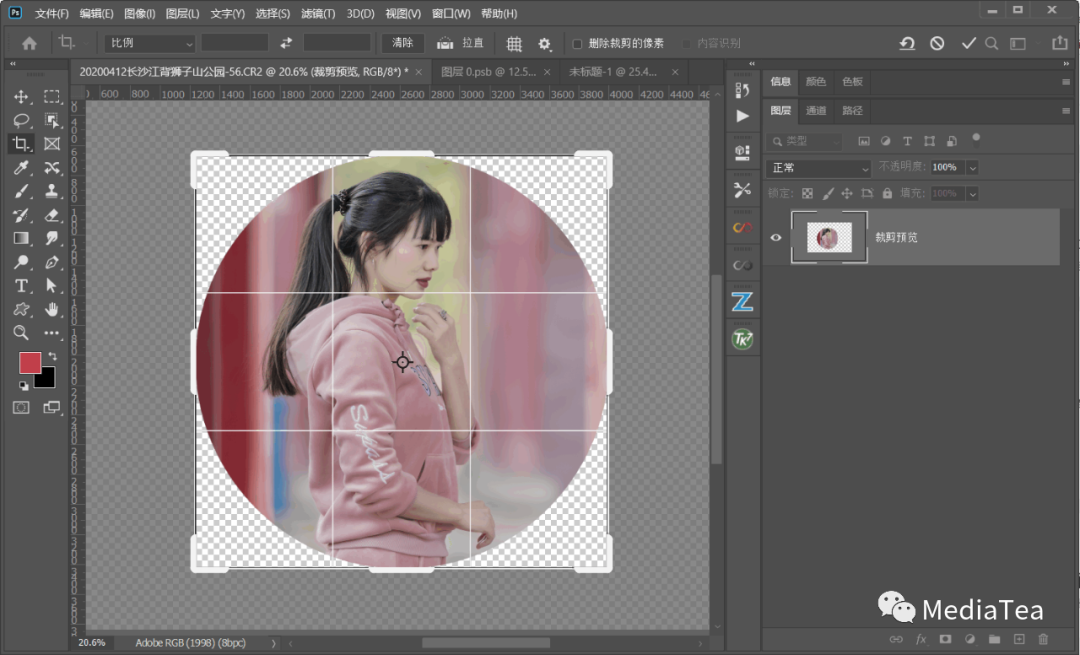The height and width of the screenshot is (655, 1080).
Task: Select the Lasso tool
Action: 21,121
